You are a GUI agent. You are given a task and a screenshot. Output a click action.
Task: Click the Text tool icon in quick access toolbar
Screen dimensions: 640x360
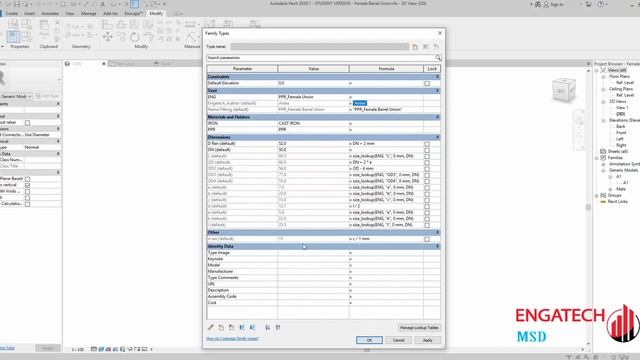point(102,4)
